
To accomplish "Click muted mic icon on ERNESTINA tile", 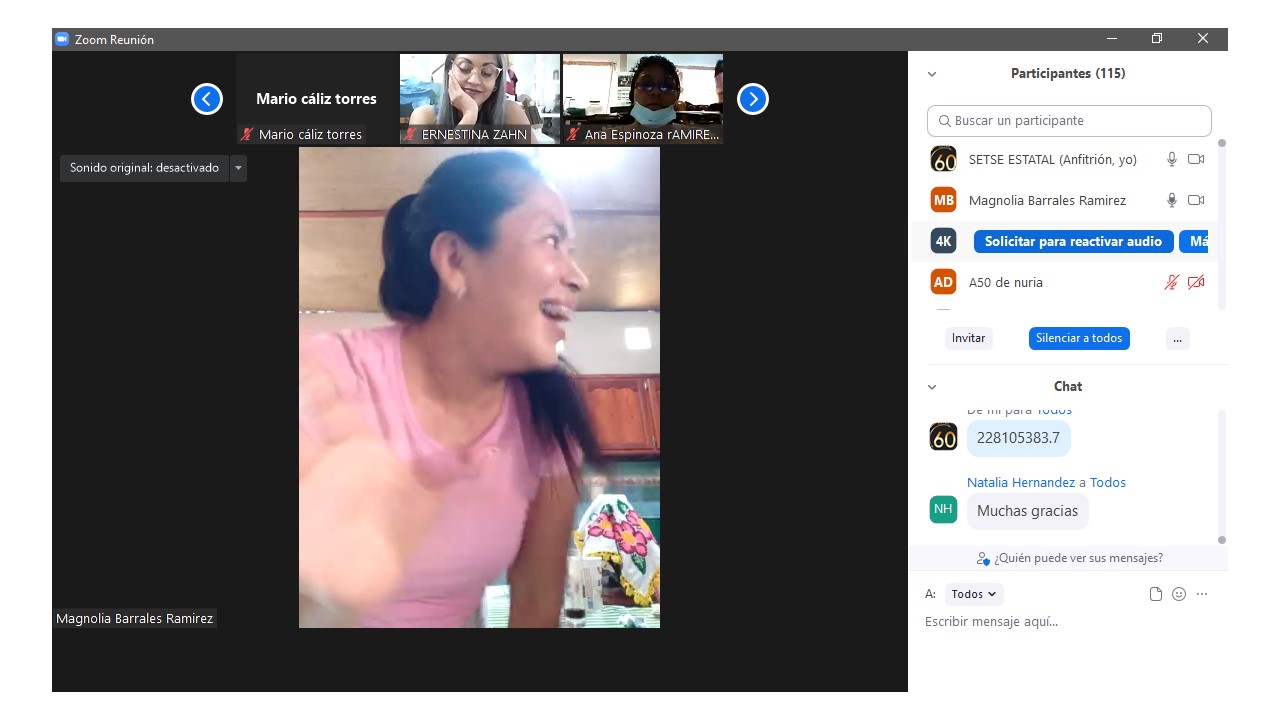I will pos(410,134).
